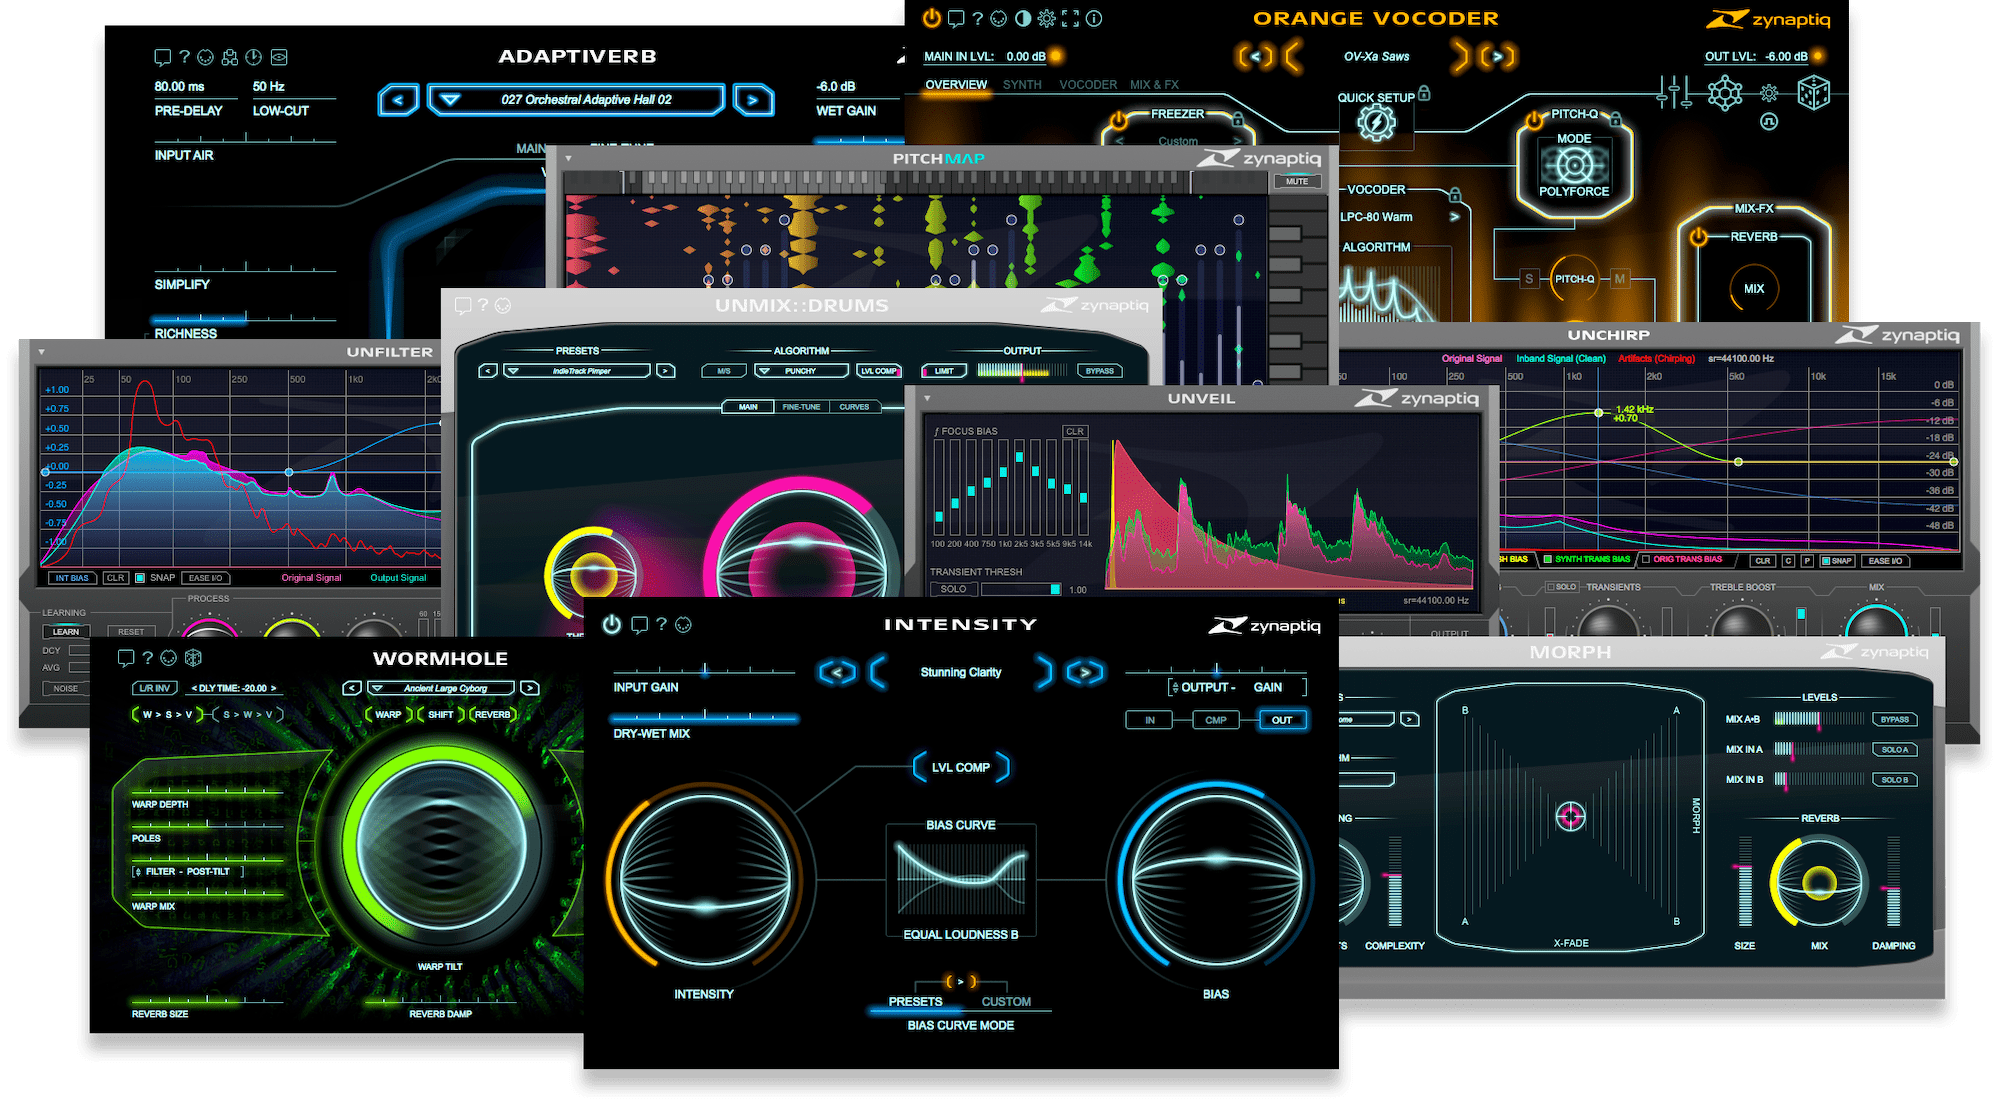
Task: Toggle Intensity power icon
Action: pos(612,625)
